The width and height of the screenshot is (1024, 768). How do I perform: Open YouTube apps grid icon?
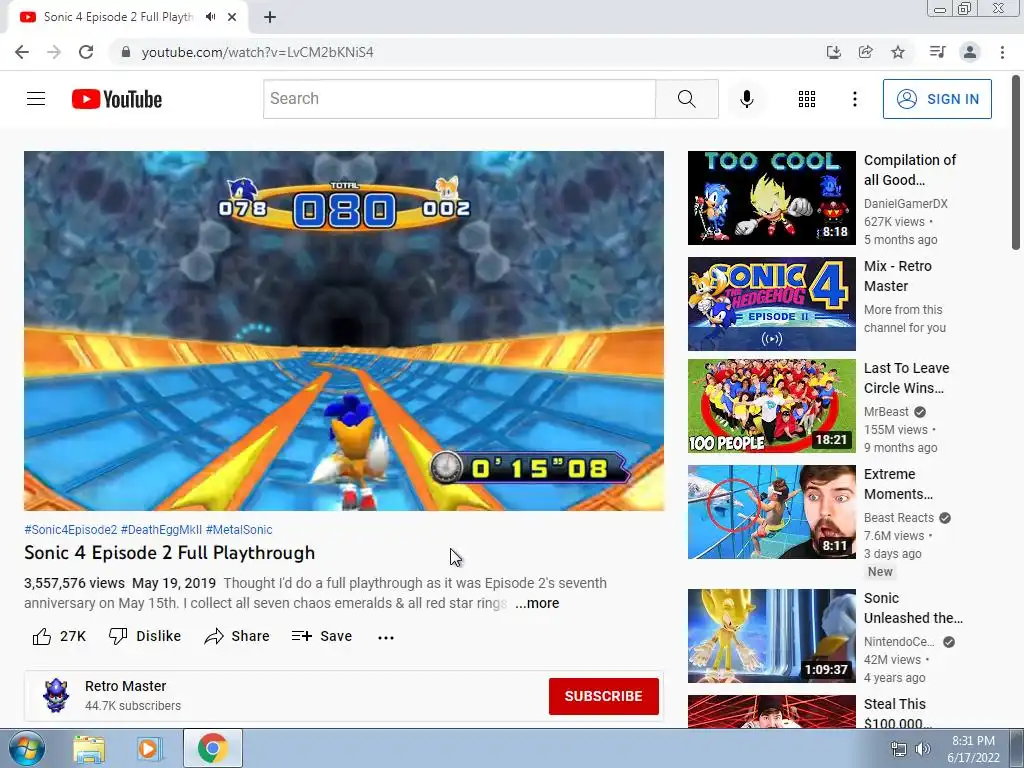pyautogui.click(x=807, y=99)
